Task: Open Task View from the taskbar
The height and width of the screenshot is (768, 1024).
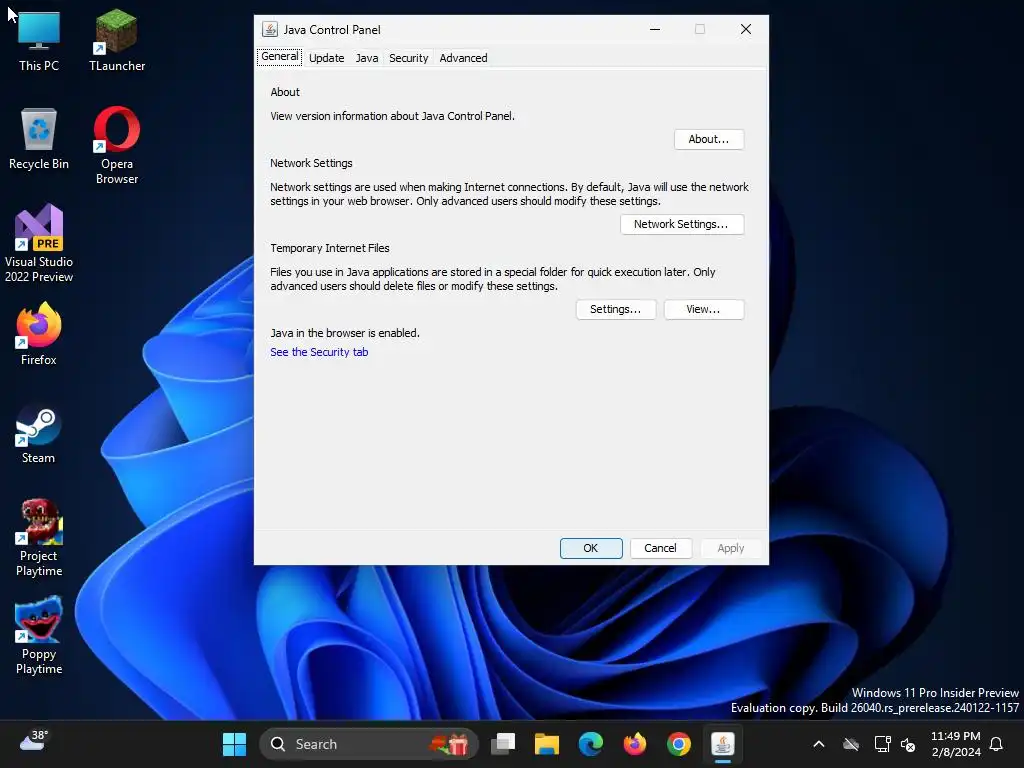Action: pos(503,744)
